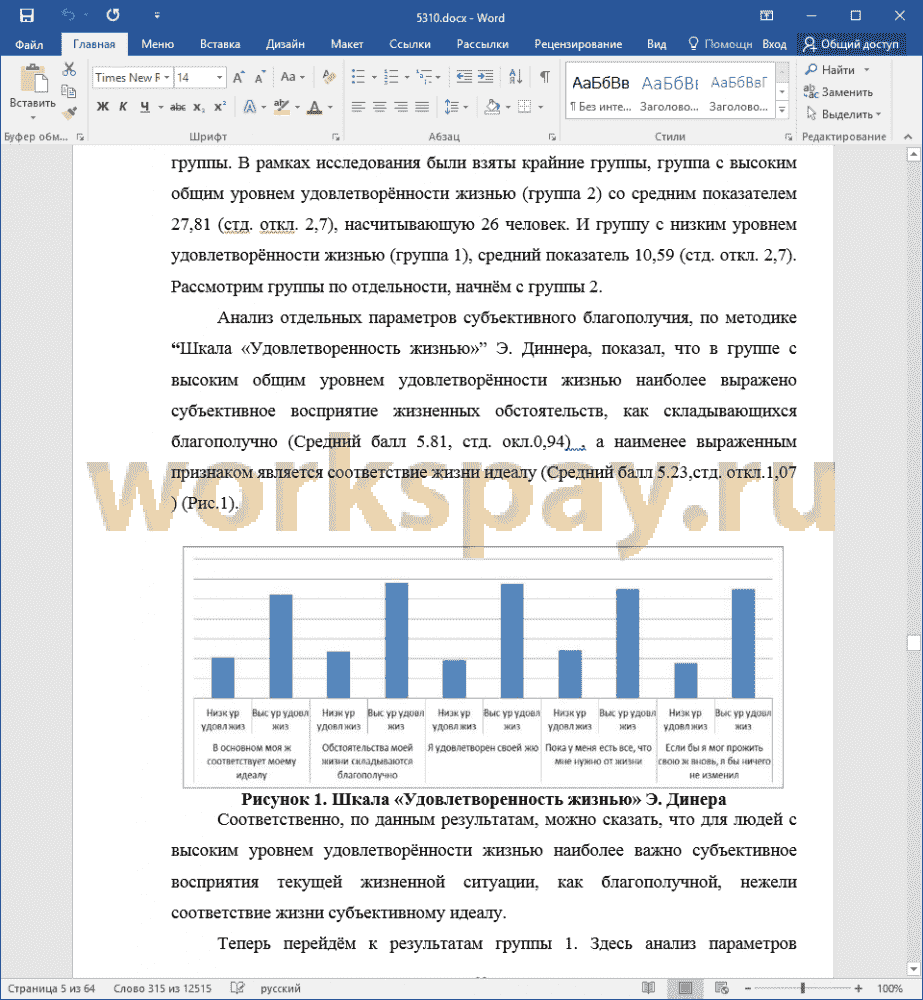Image resolution: width=923 pixels, height=1000 pixels.
Task: Click the Вход sign-in button
Action: tap(774, 44)
